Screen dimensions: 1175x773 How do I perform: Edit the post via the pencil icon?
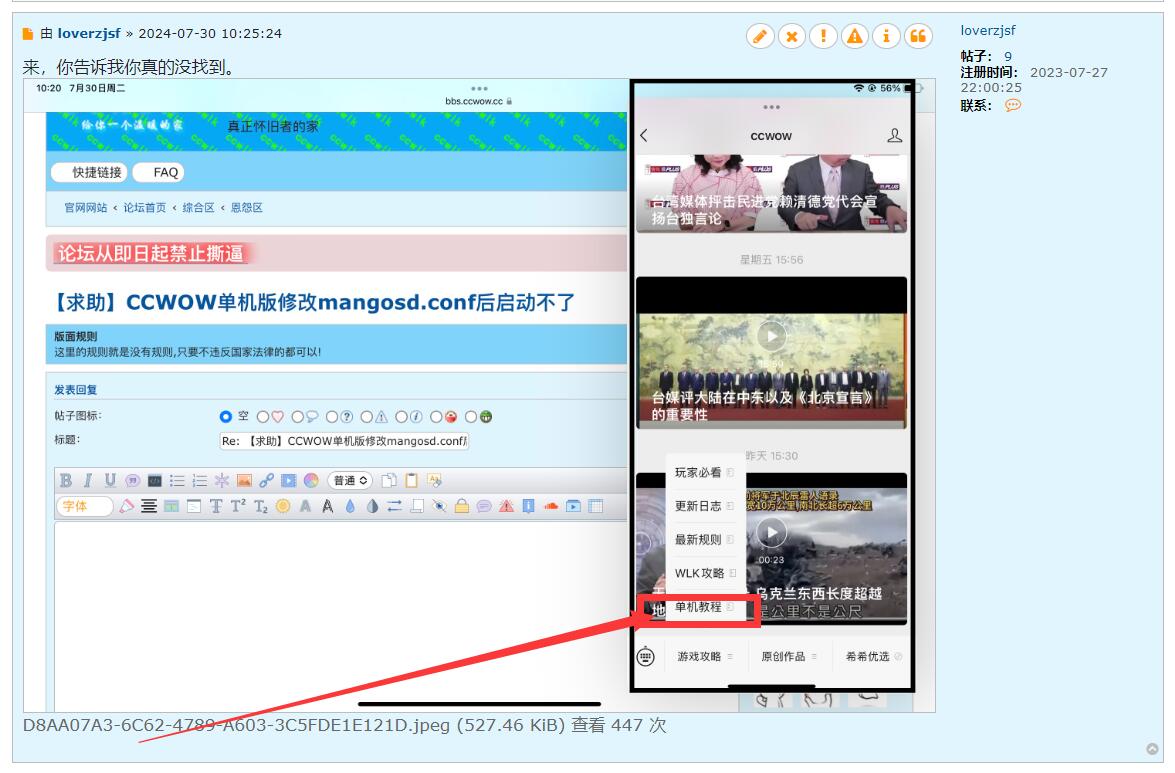pos(760,36)
